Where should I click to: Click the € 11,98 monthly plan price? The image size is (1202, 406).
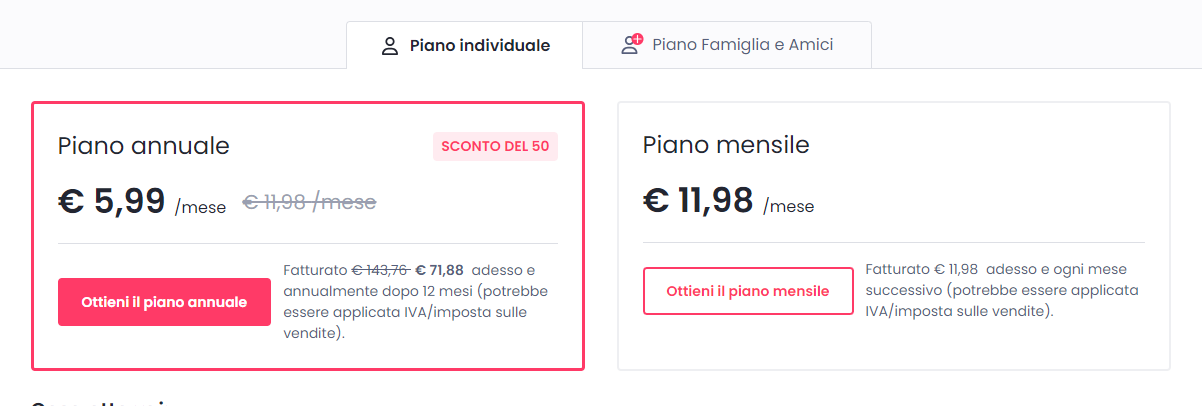click(698, 200)
